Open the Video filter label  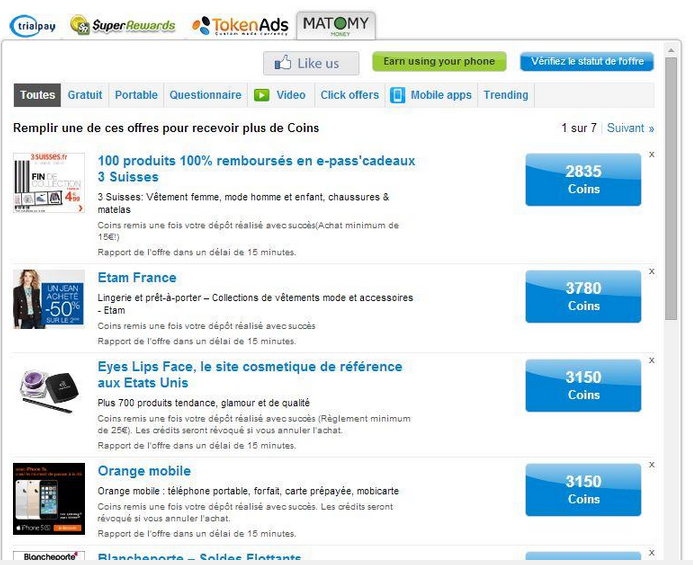click(291, 95)
